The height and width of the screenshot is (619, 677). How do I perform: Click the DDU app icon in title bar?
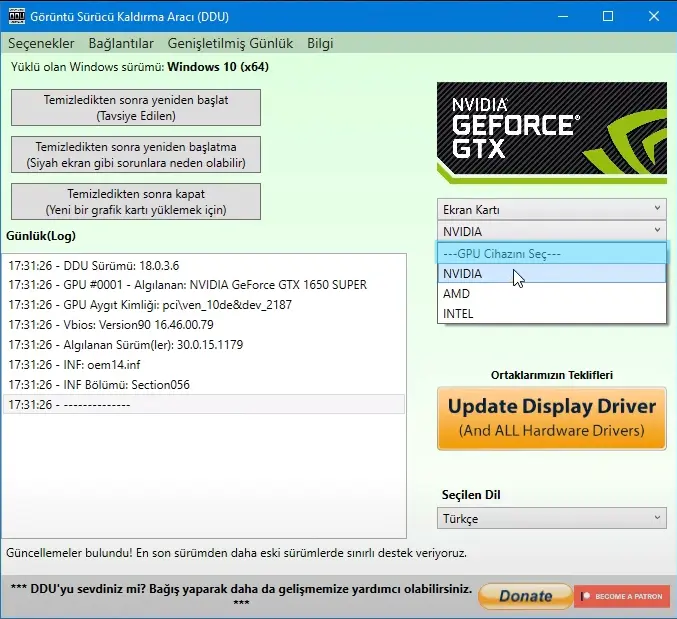[17, 16]
